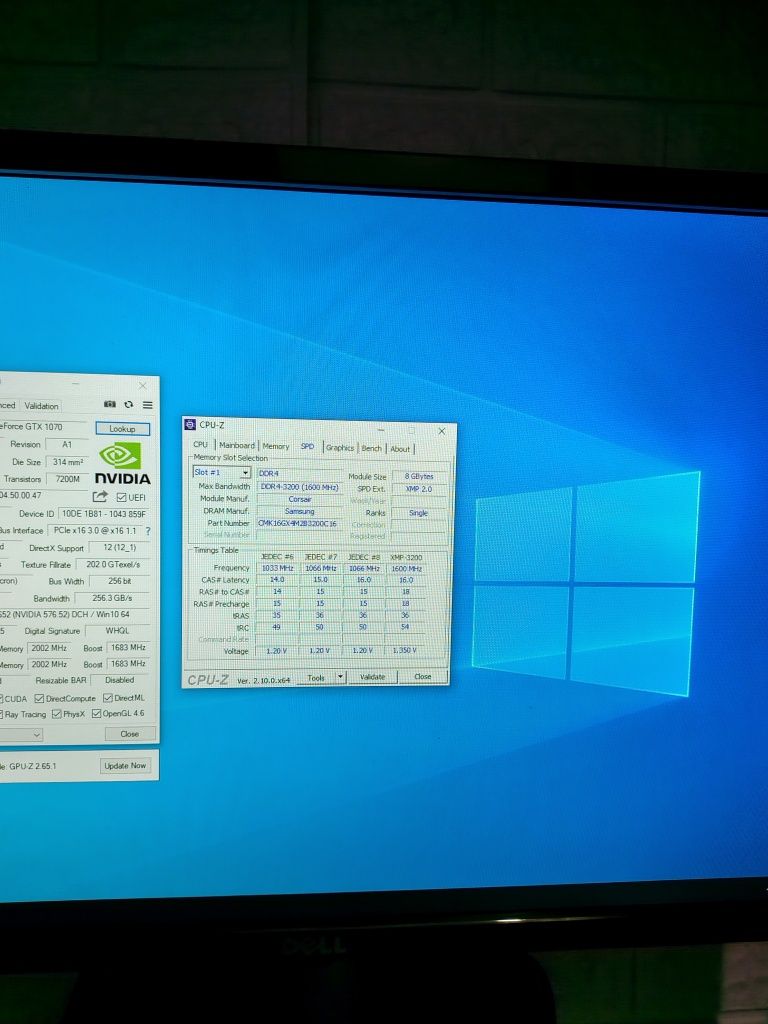
Task: Open the About tab in CPU-Z
Action: 400,449
